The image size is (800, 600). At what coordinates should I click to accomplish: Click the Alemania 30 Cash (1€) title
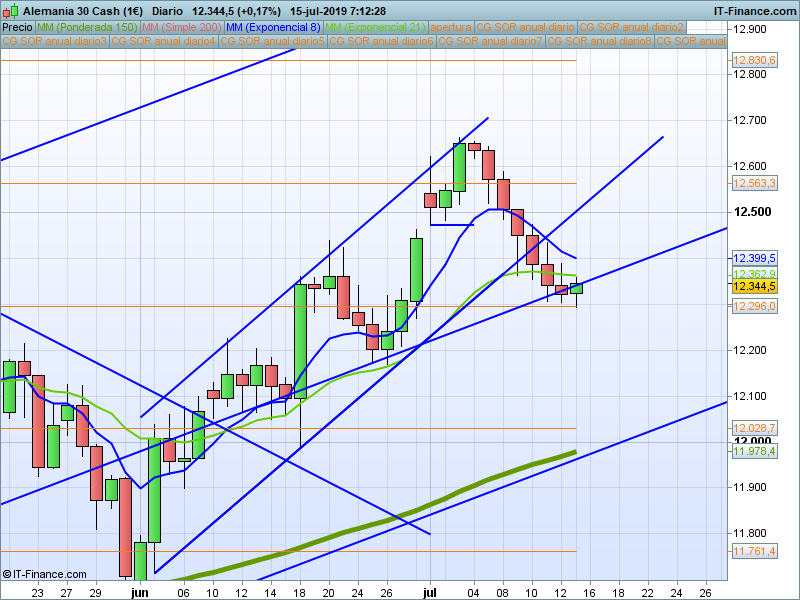(x=83, y=11)
